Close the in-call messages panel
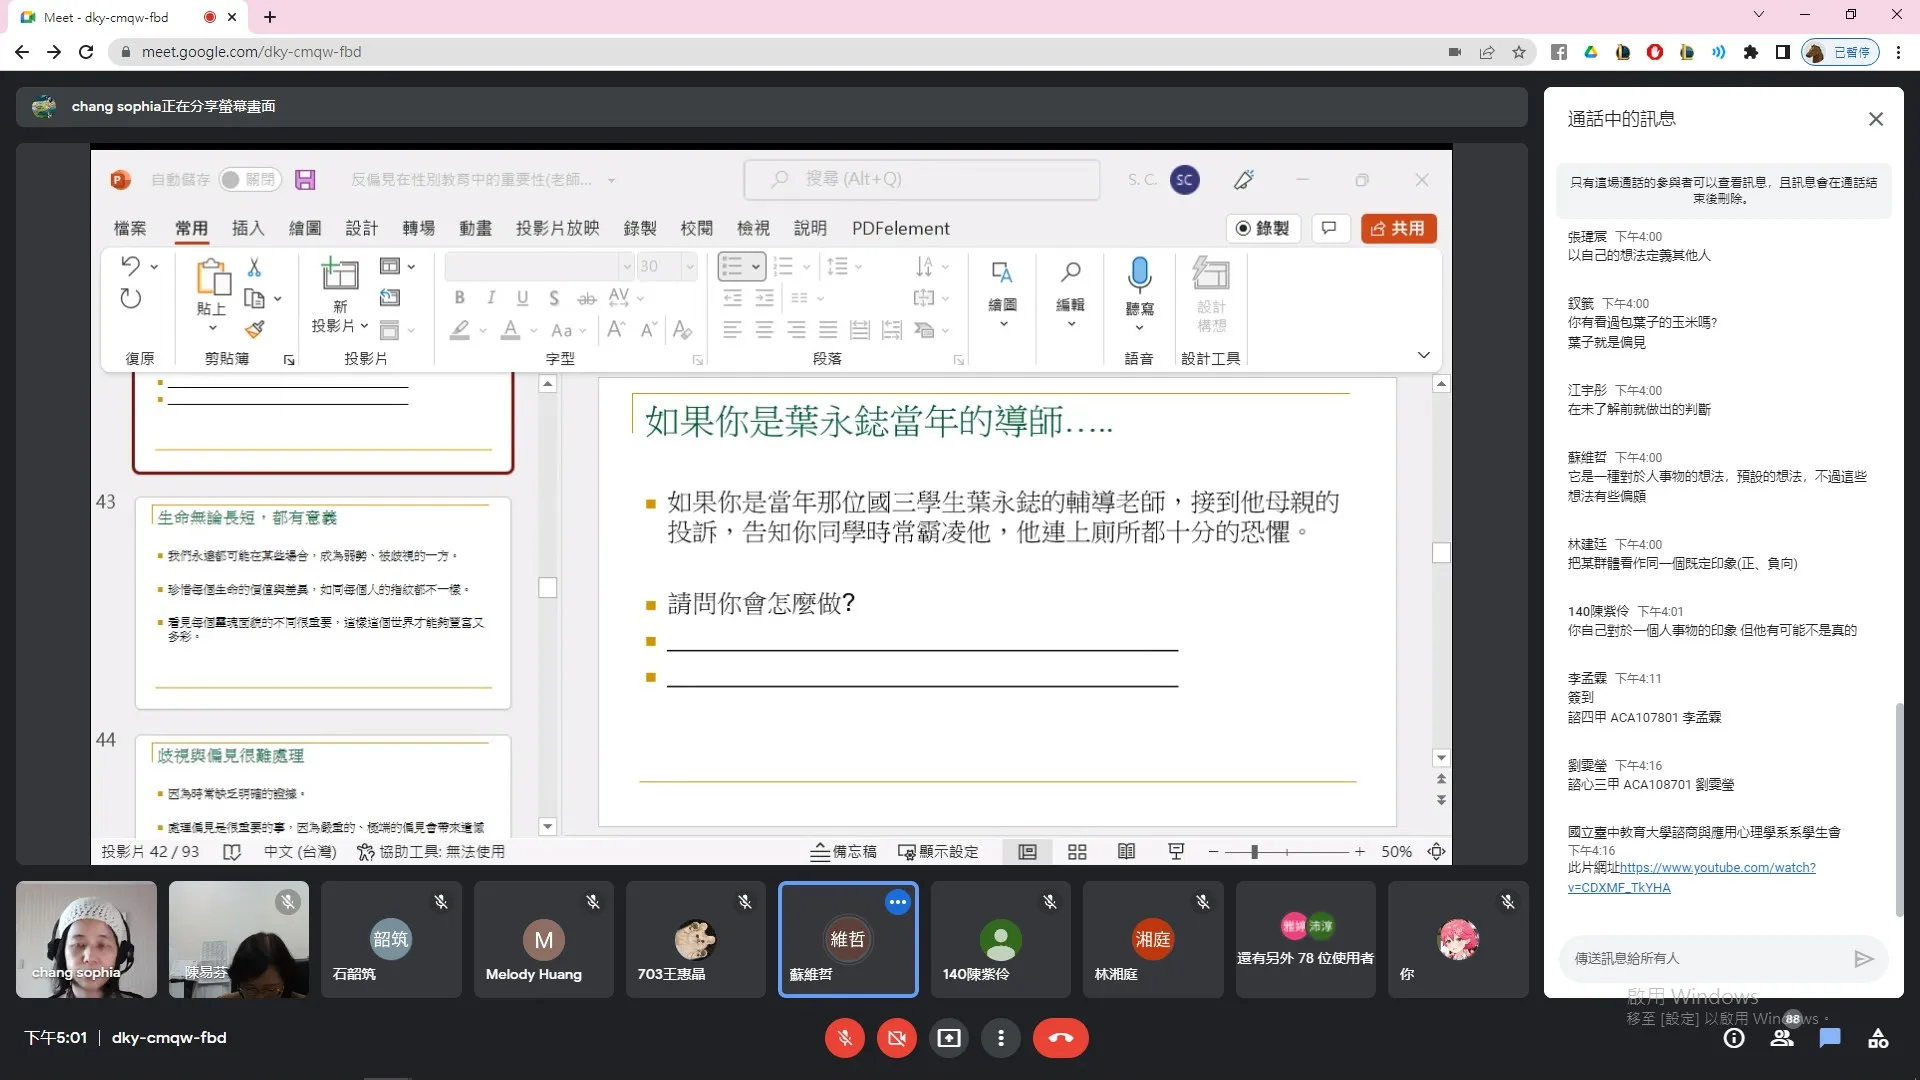1920x1080 pixels. pyautogui.click(x=1876, y=119)
